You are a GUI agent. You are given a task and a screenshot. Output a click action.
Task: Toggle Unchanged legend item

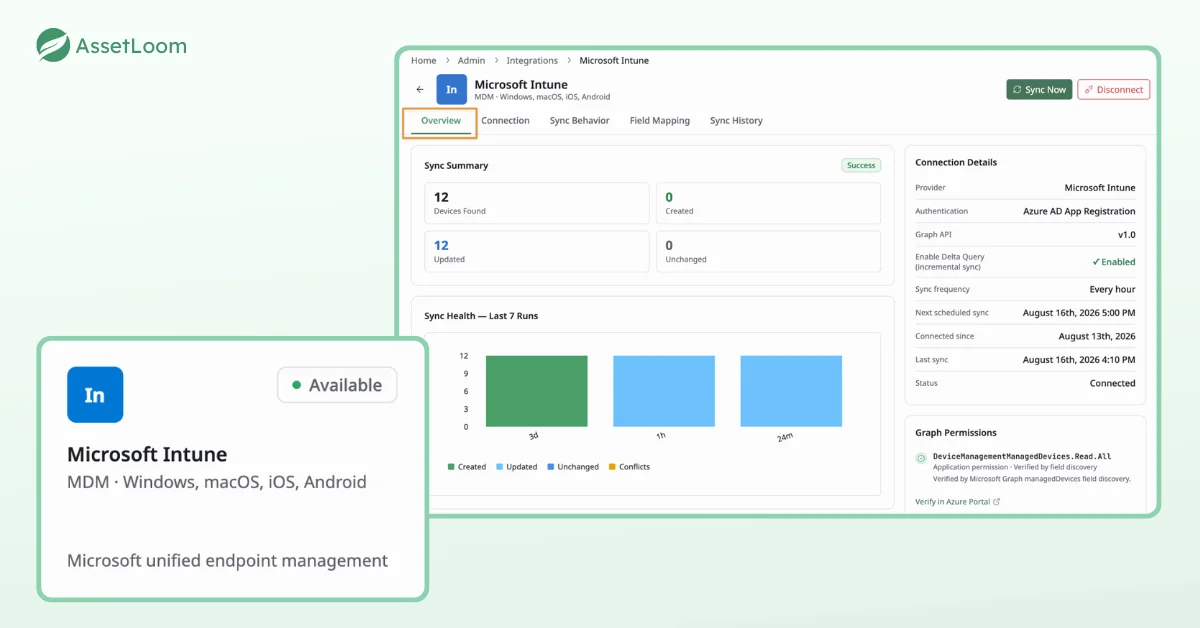[573, 467]
